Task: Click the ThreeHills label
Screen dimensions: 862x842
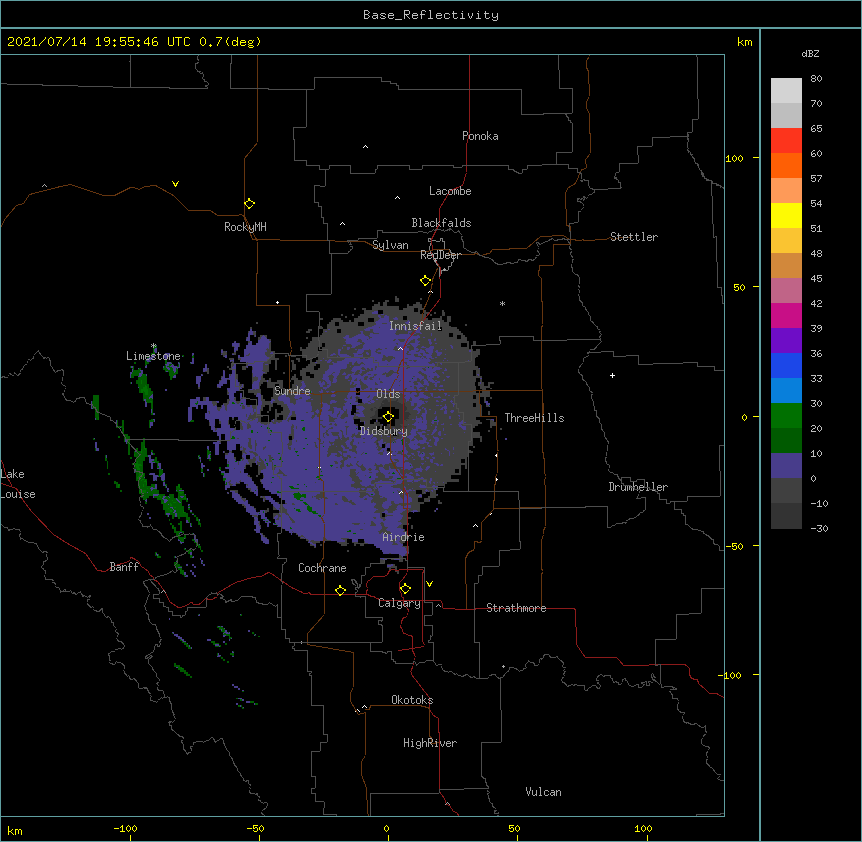Action: tap(534, 418)
